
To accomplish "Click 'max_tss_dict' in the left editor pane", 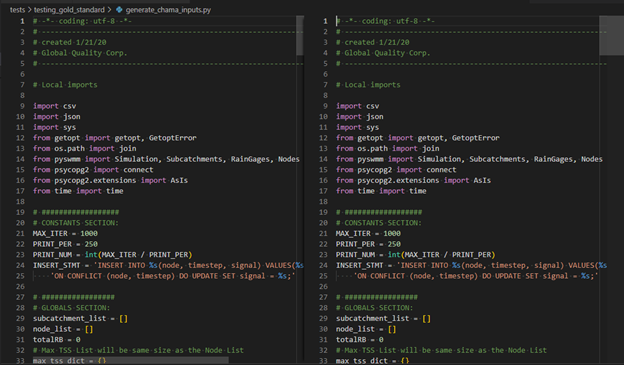I will click(58, 361).
